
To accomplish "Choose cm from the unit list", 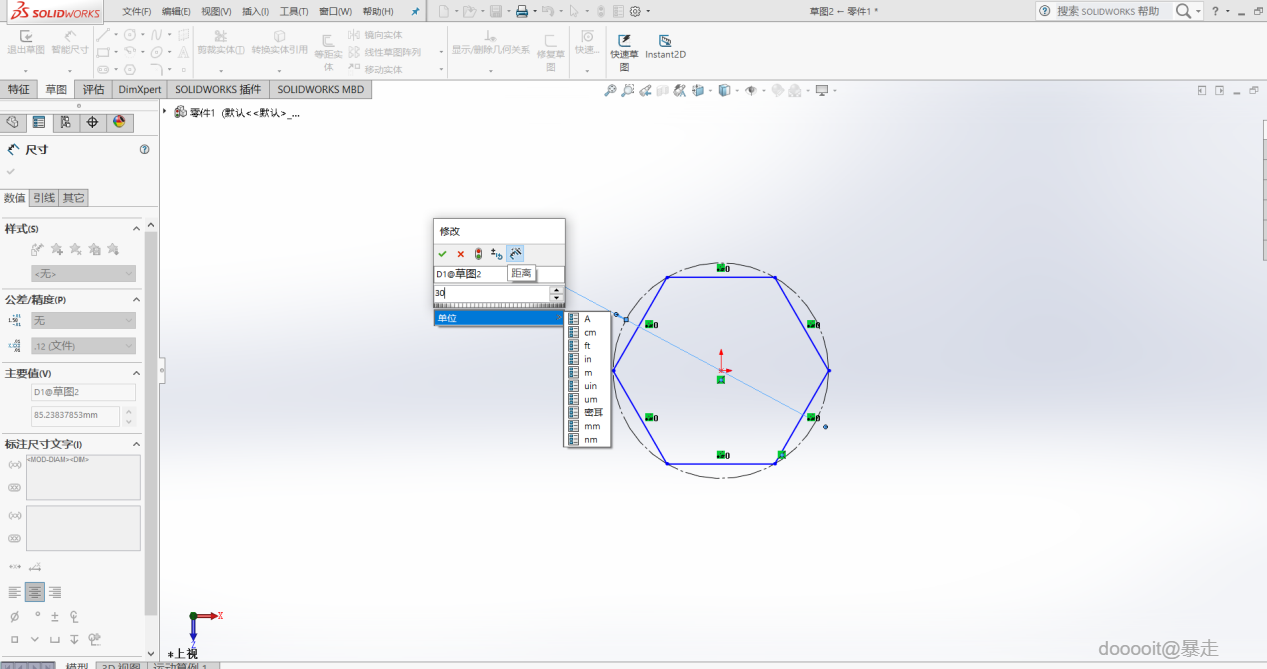I will click(590, 332).
